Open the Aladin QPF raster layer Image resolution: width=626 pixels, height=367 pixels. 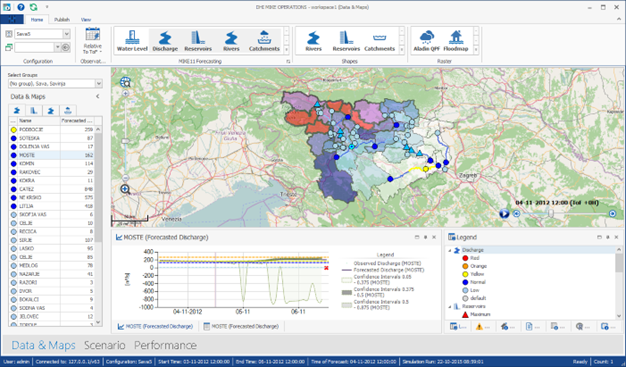coord(426,41)
